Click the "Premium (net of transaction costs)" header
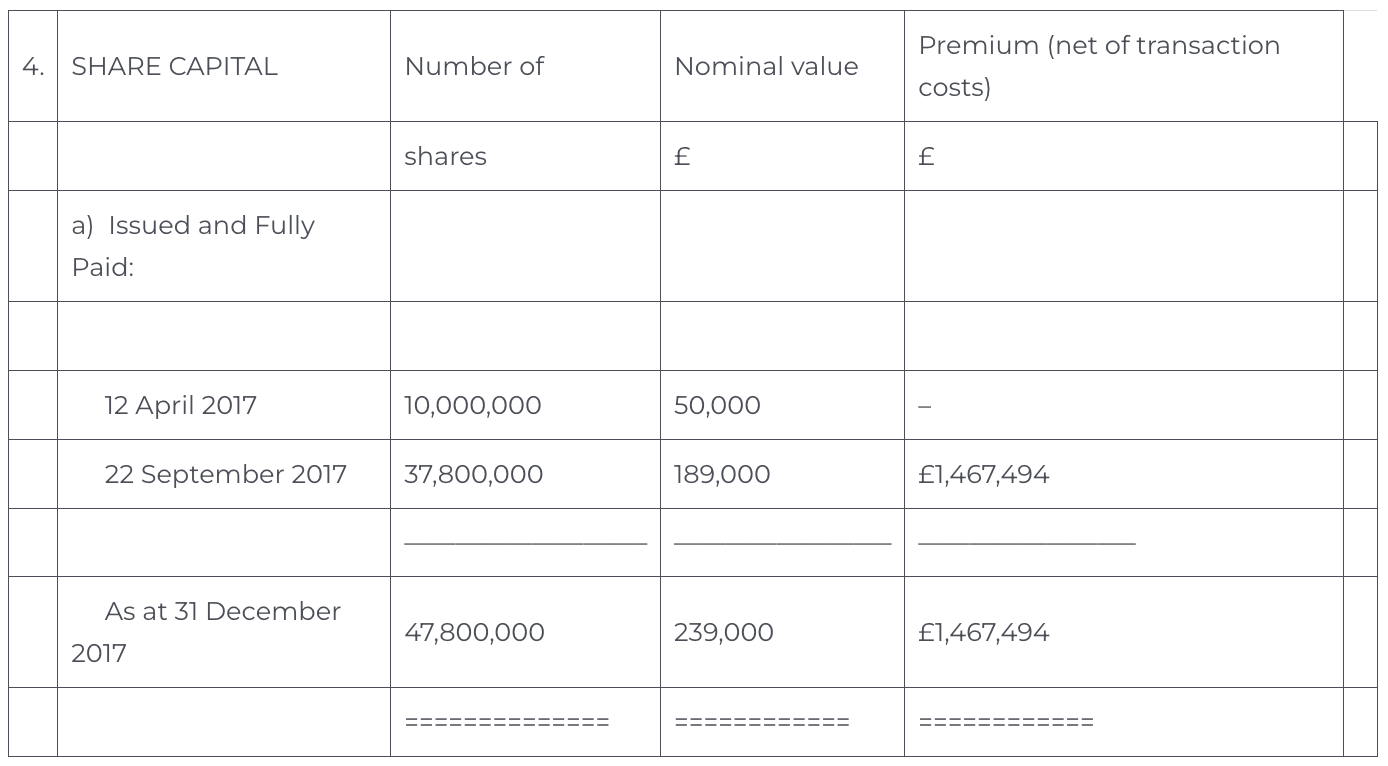Viewport: 1388px width, 766px height. click(x=1098, y=66)
